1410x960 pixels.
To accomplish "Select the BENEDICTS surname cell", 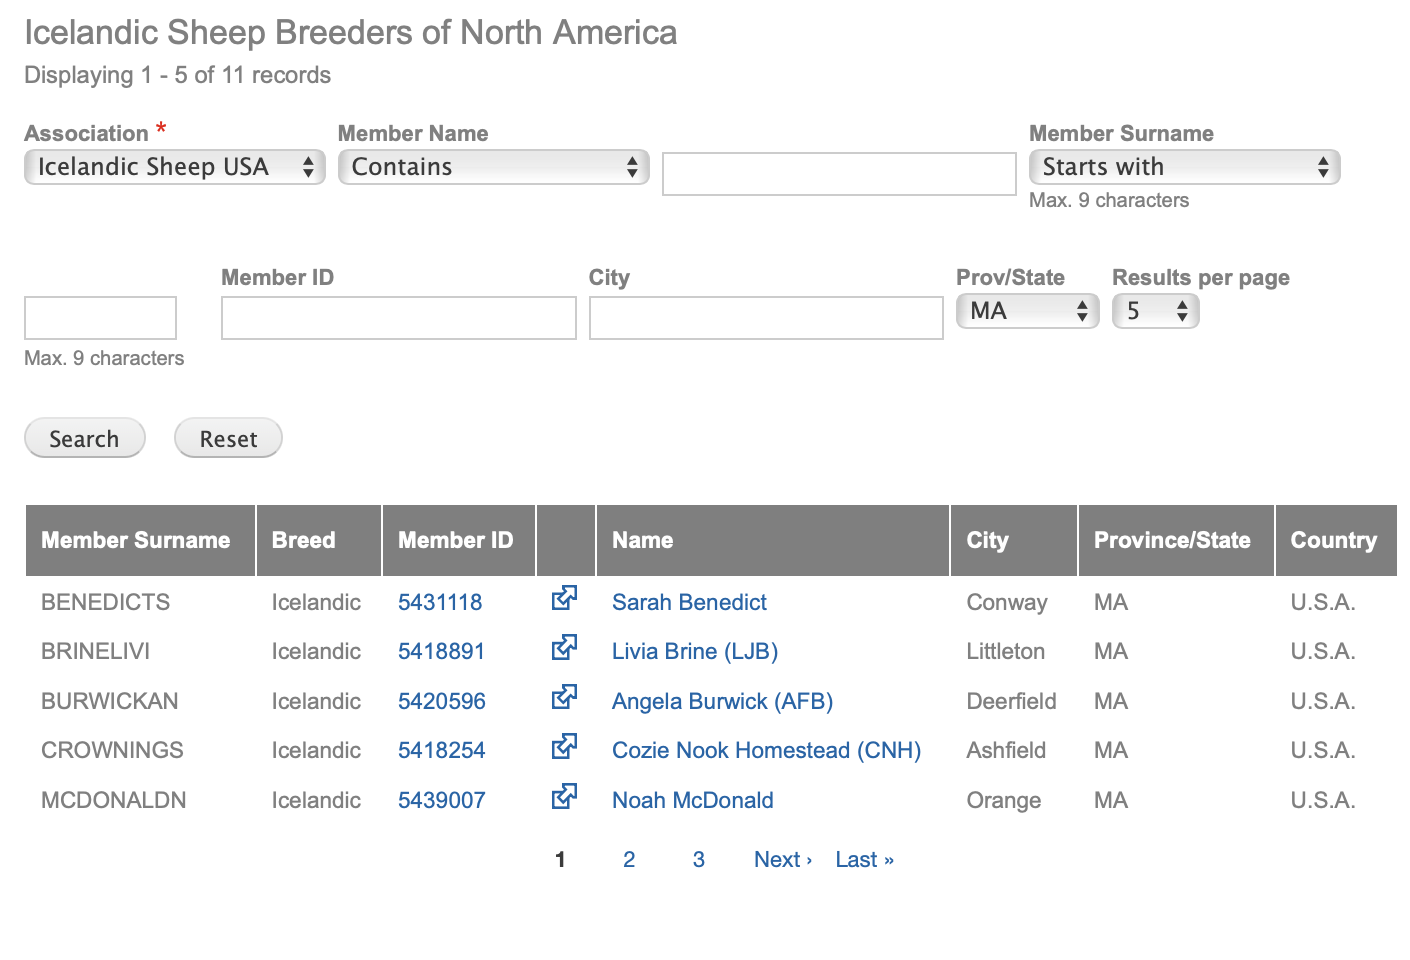I will coord(105,602).
